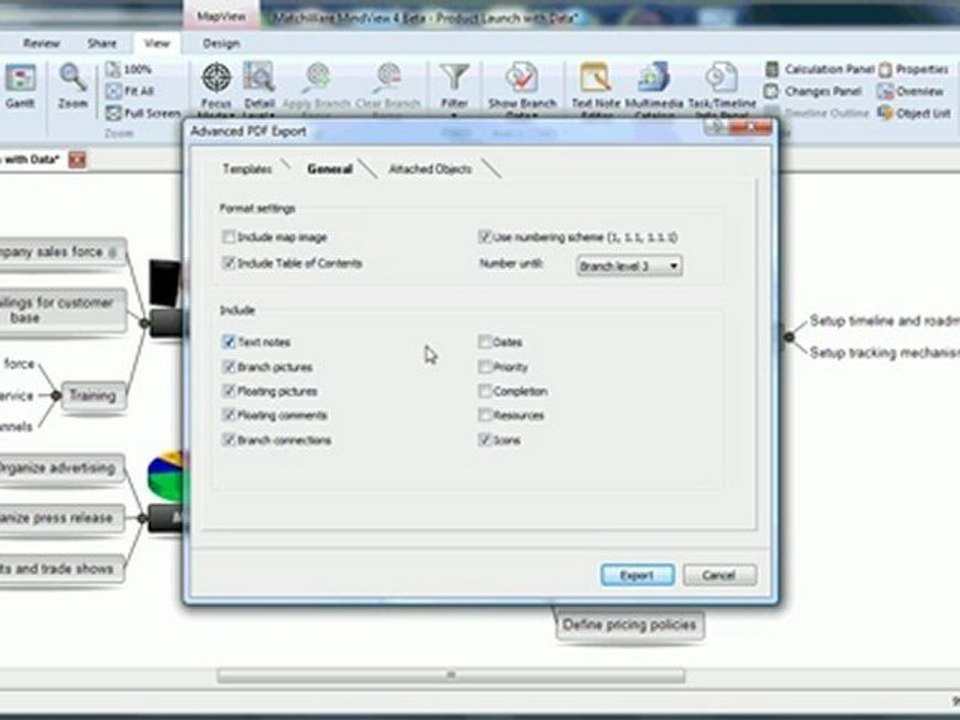Select Setup tracking mechanism branch

(884, 353)
